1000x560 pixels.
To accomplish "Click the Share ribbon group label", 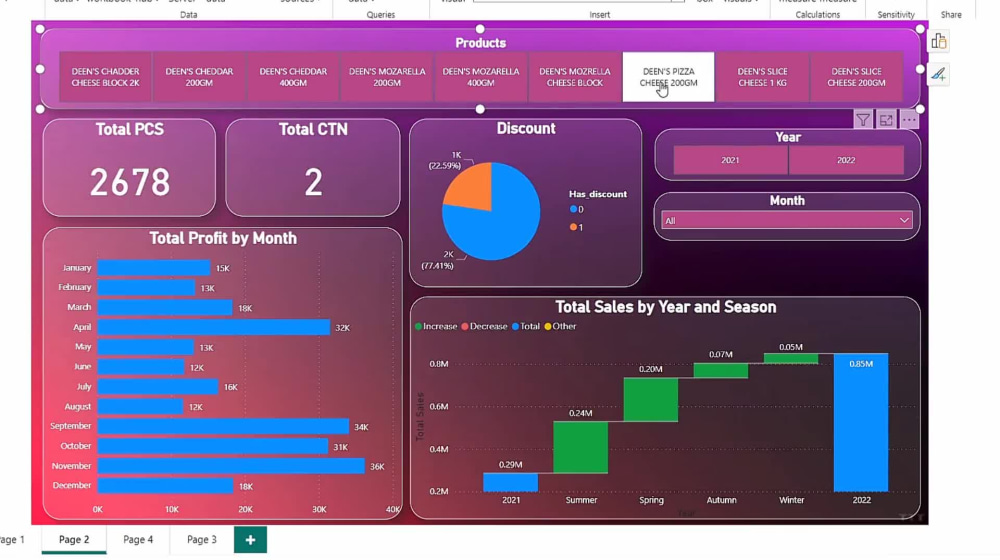I will [x=951, y=15].
